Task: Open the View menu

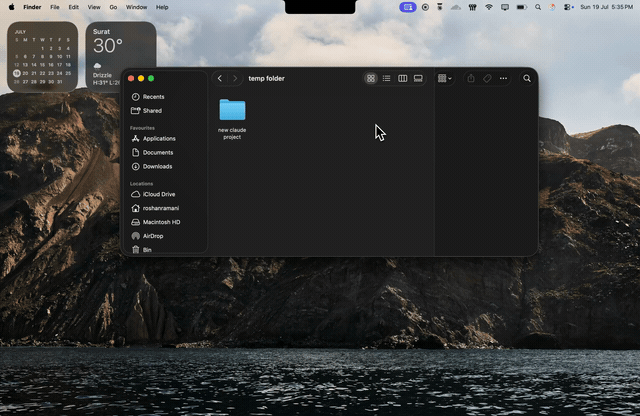Action: (x=94, y=7)
